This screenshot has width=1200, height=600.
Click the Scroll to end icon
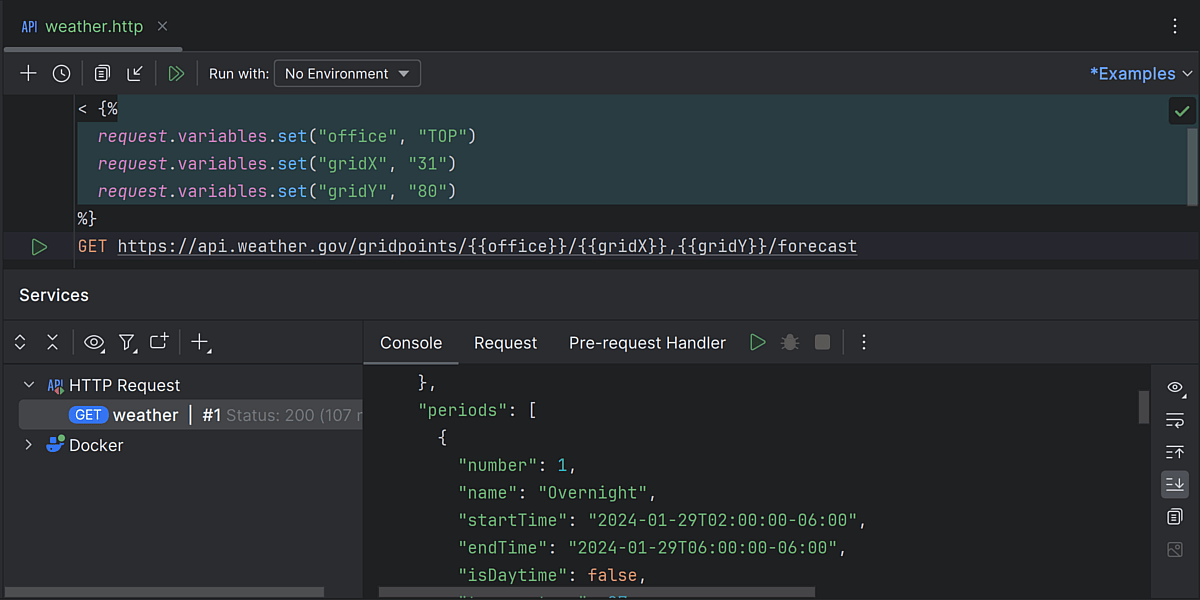point(1175,484)
